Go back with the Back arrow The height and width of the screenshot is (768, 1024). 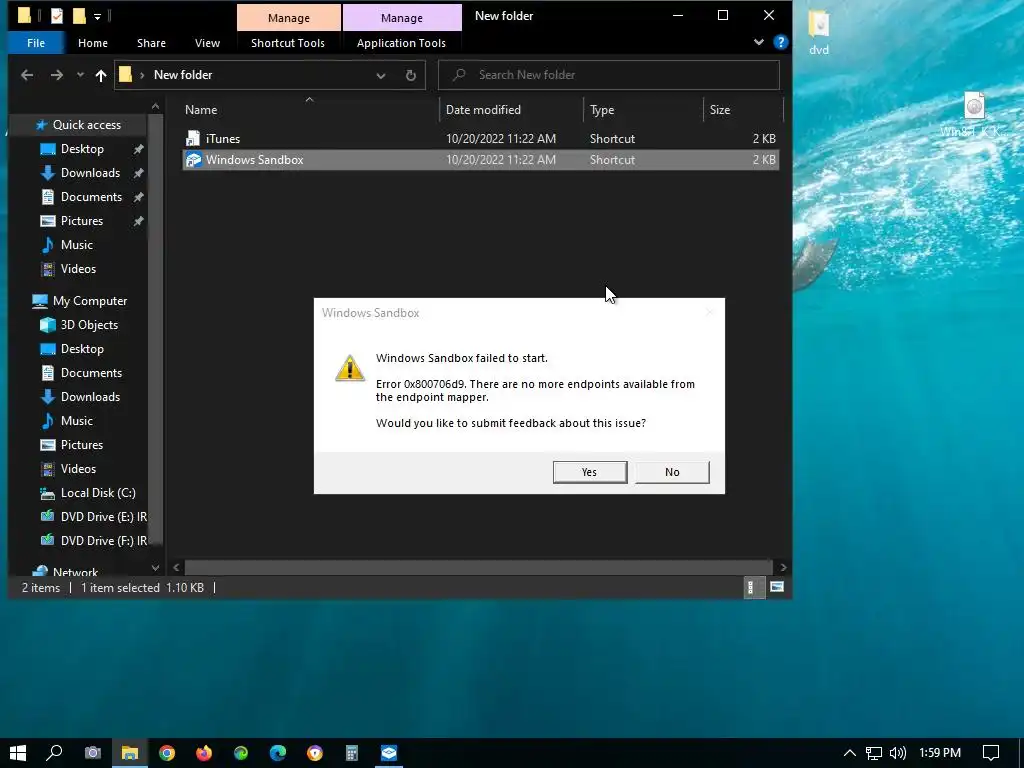tap(27, 75)
